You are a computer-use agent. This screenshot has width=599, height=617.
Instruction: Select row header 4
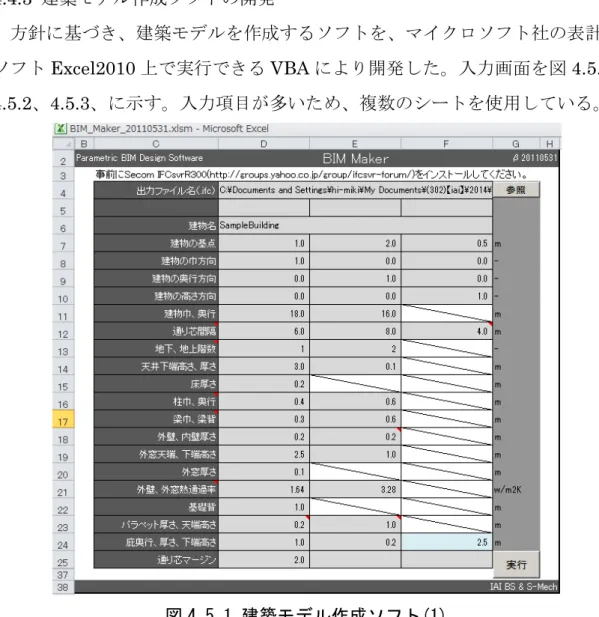tap(63, 190)
